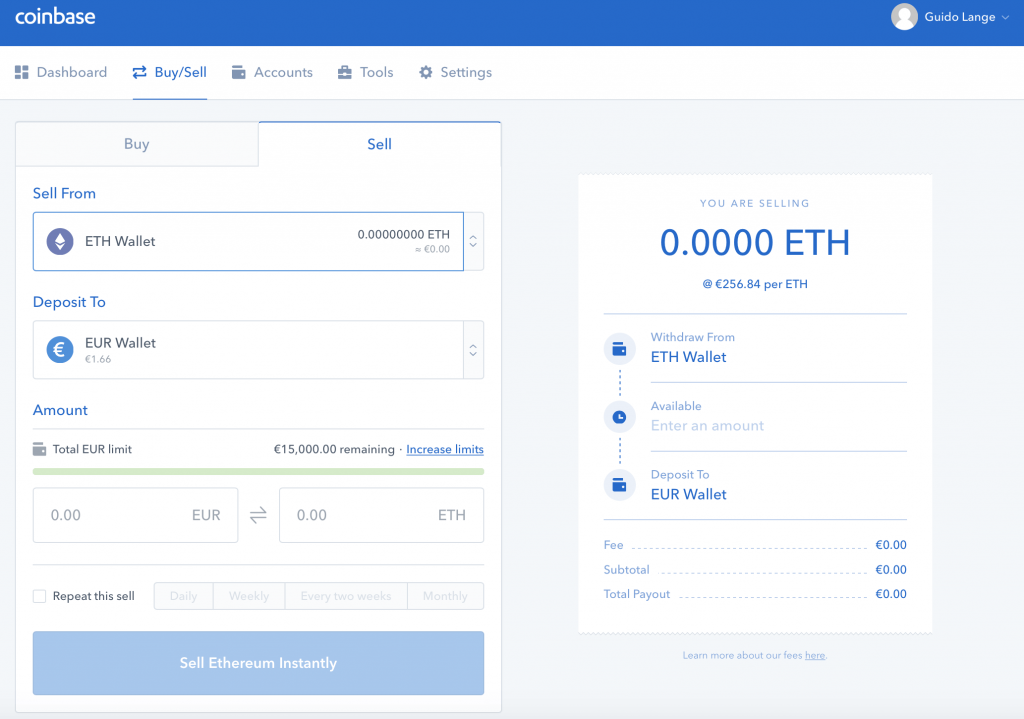Viewport: 1024px width, 719px height.
Task: Click the Total EUR limit wallet icon
Action: [39, 449]
